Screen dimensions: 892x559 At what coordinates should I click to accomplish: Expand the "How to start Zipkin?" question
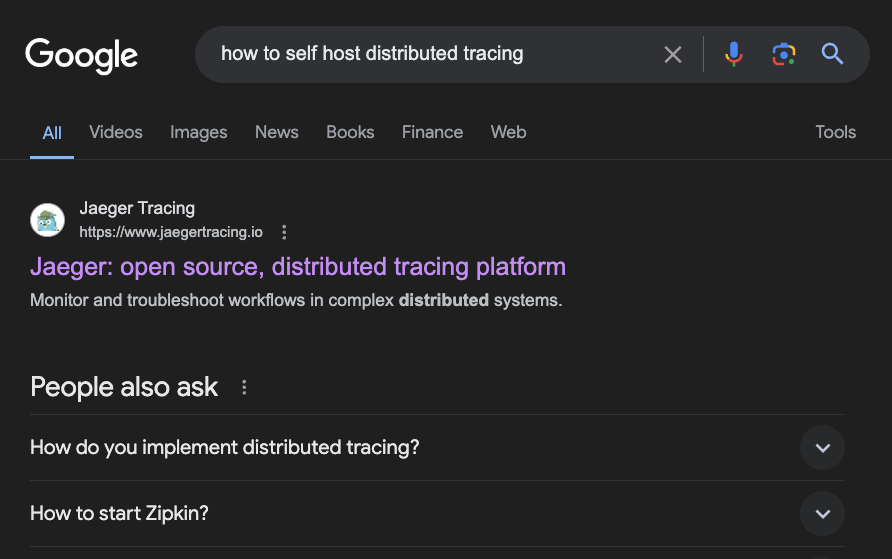point(822,514)
